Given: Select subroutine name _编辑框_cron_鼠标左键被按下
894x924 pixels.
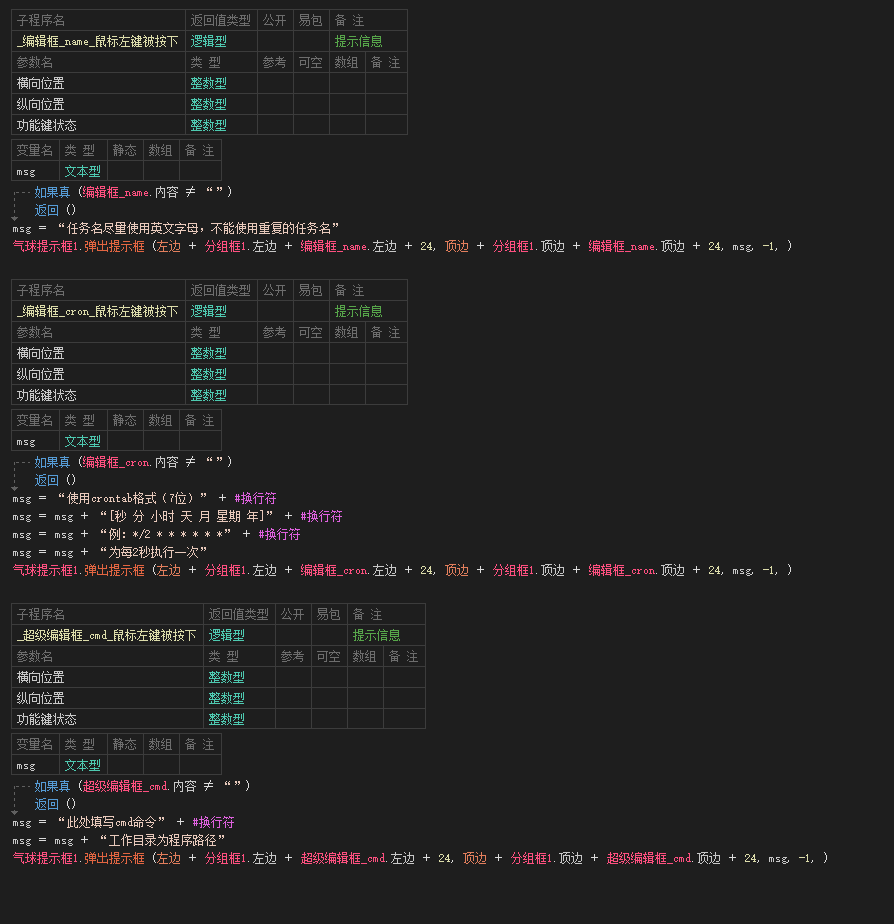Looking at the screenshot, I should point(97,311).
